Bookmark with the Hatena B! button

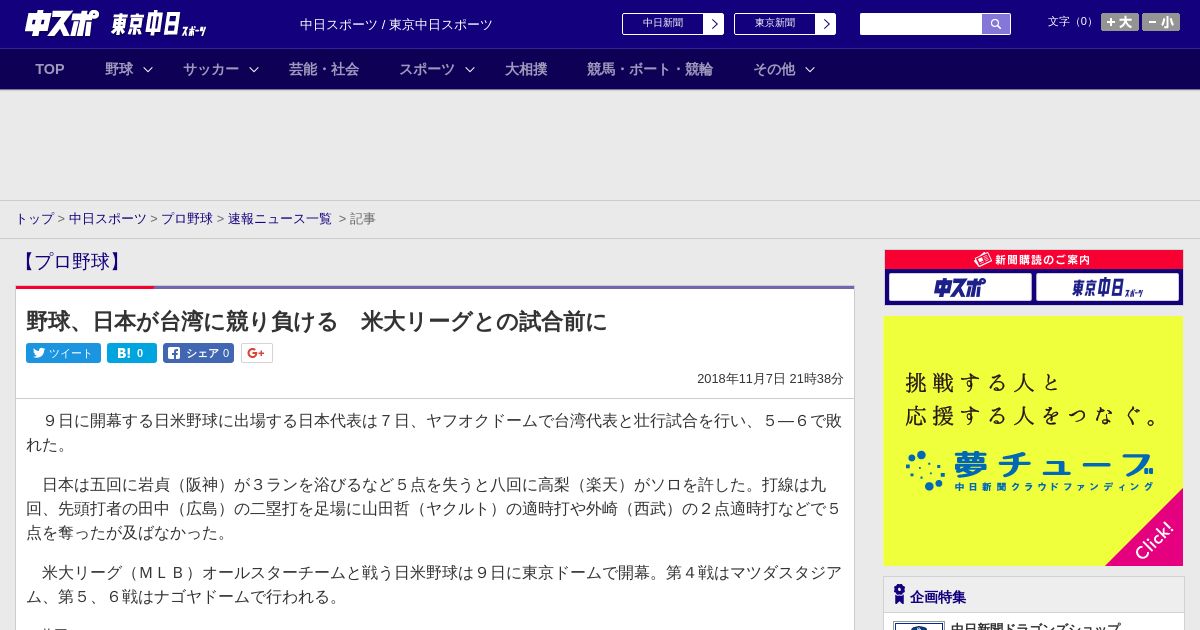pyautogui.click(x=132, y=353)
